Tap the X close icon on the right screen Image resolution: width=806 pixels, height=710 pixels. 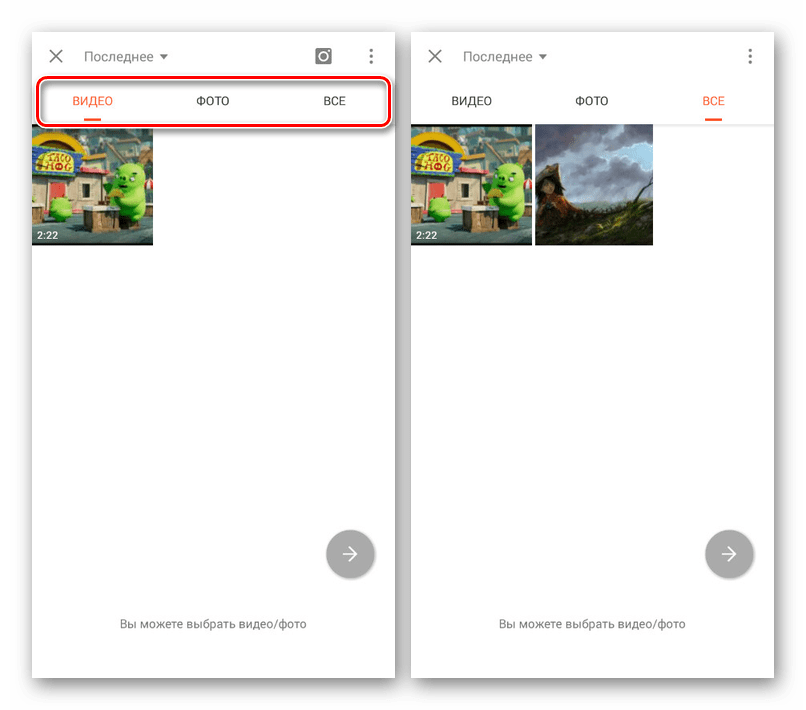coord(435,56)
